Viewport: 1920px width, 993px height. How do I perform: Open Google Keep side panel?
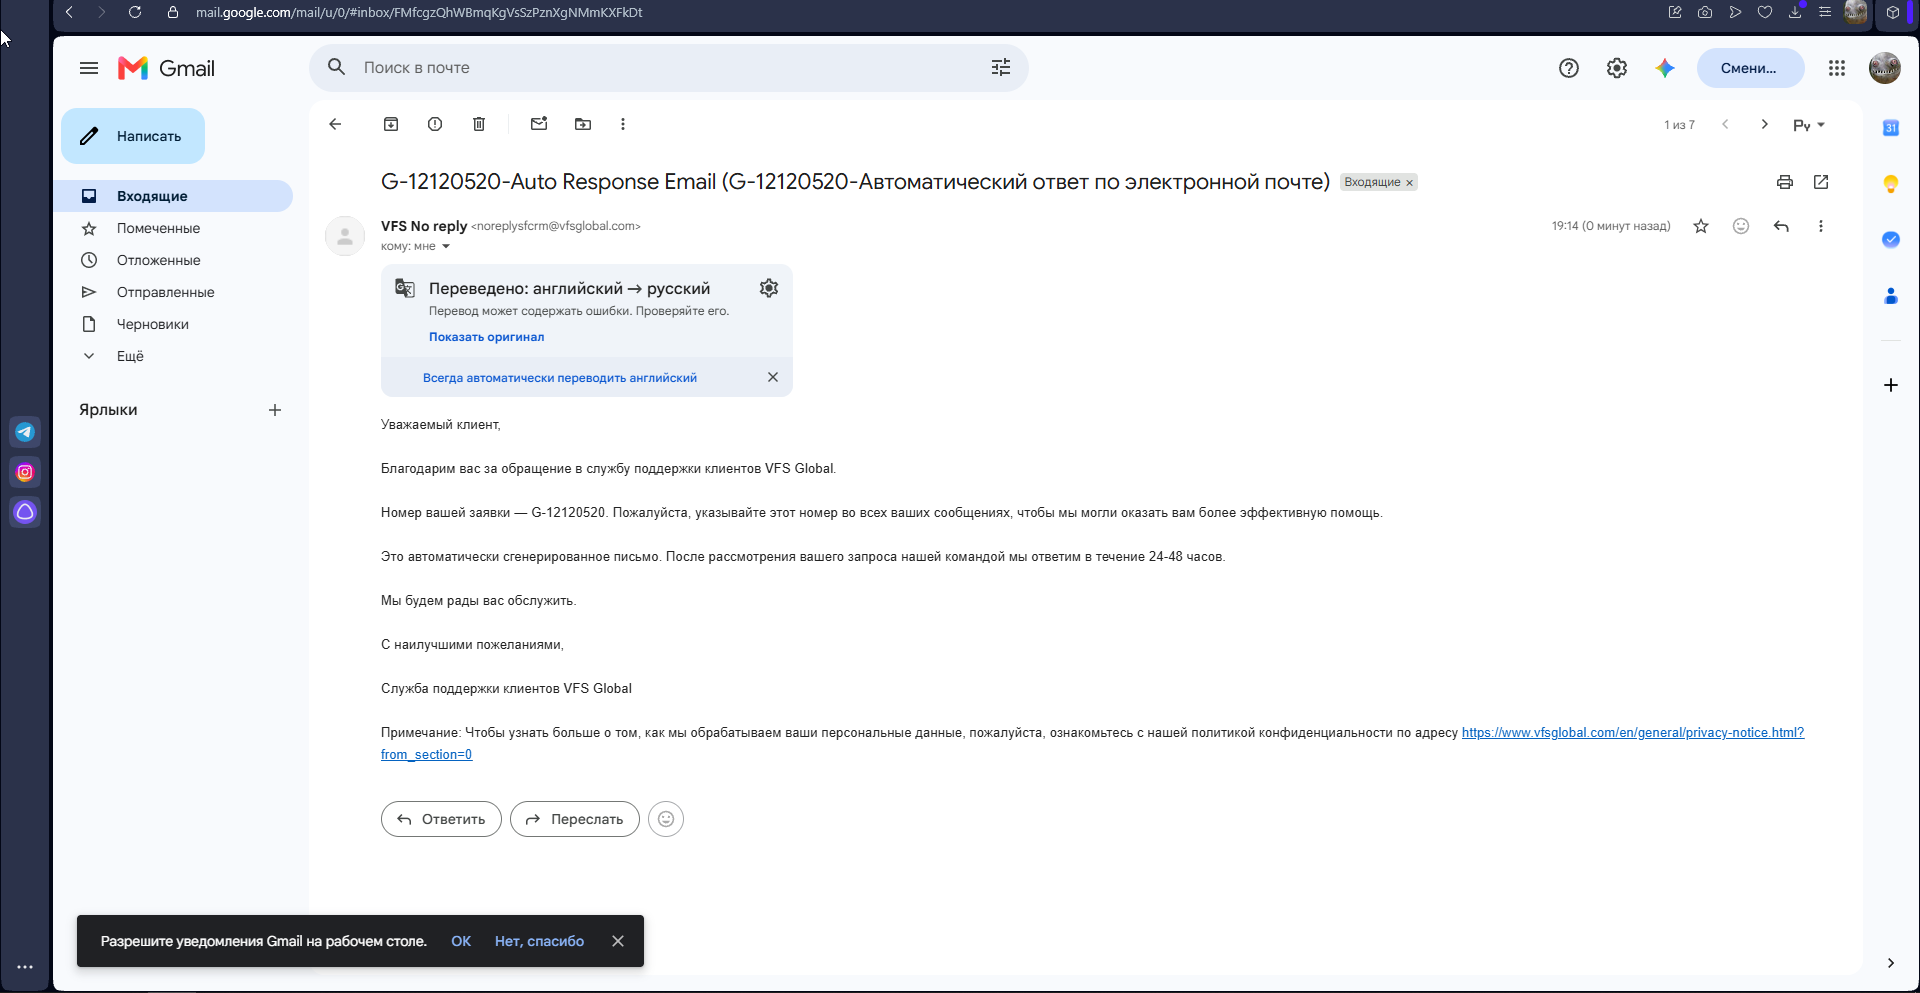[1891, 184]
